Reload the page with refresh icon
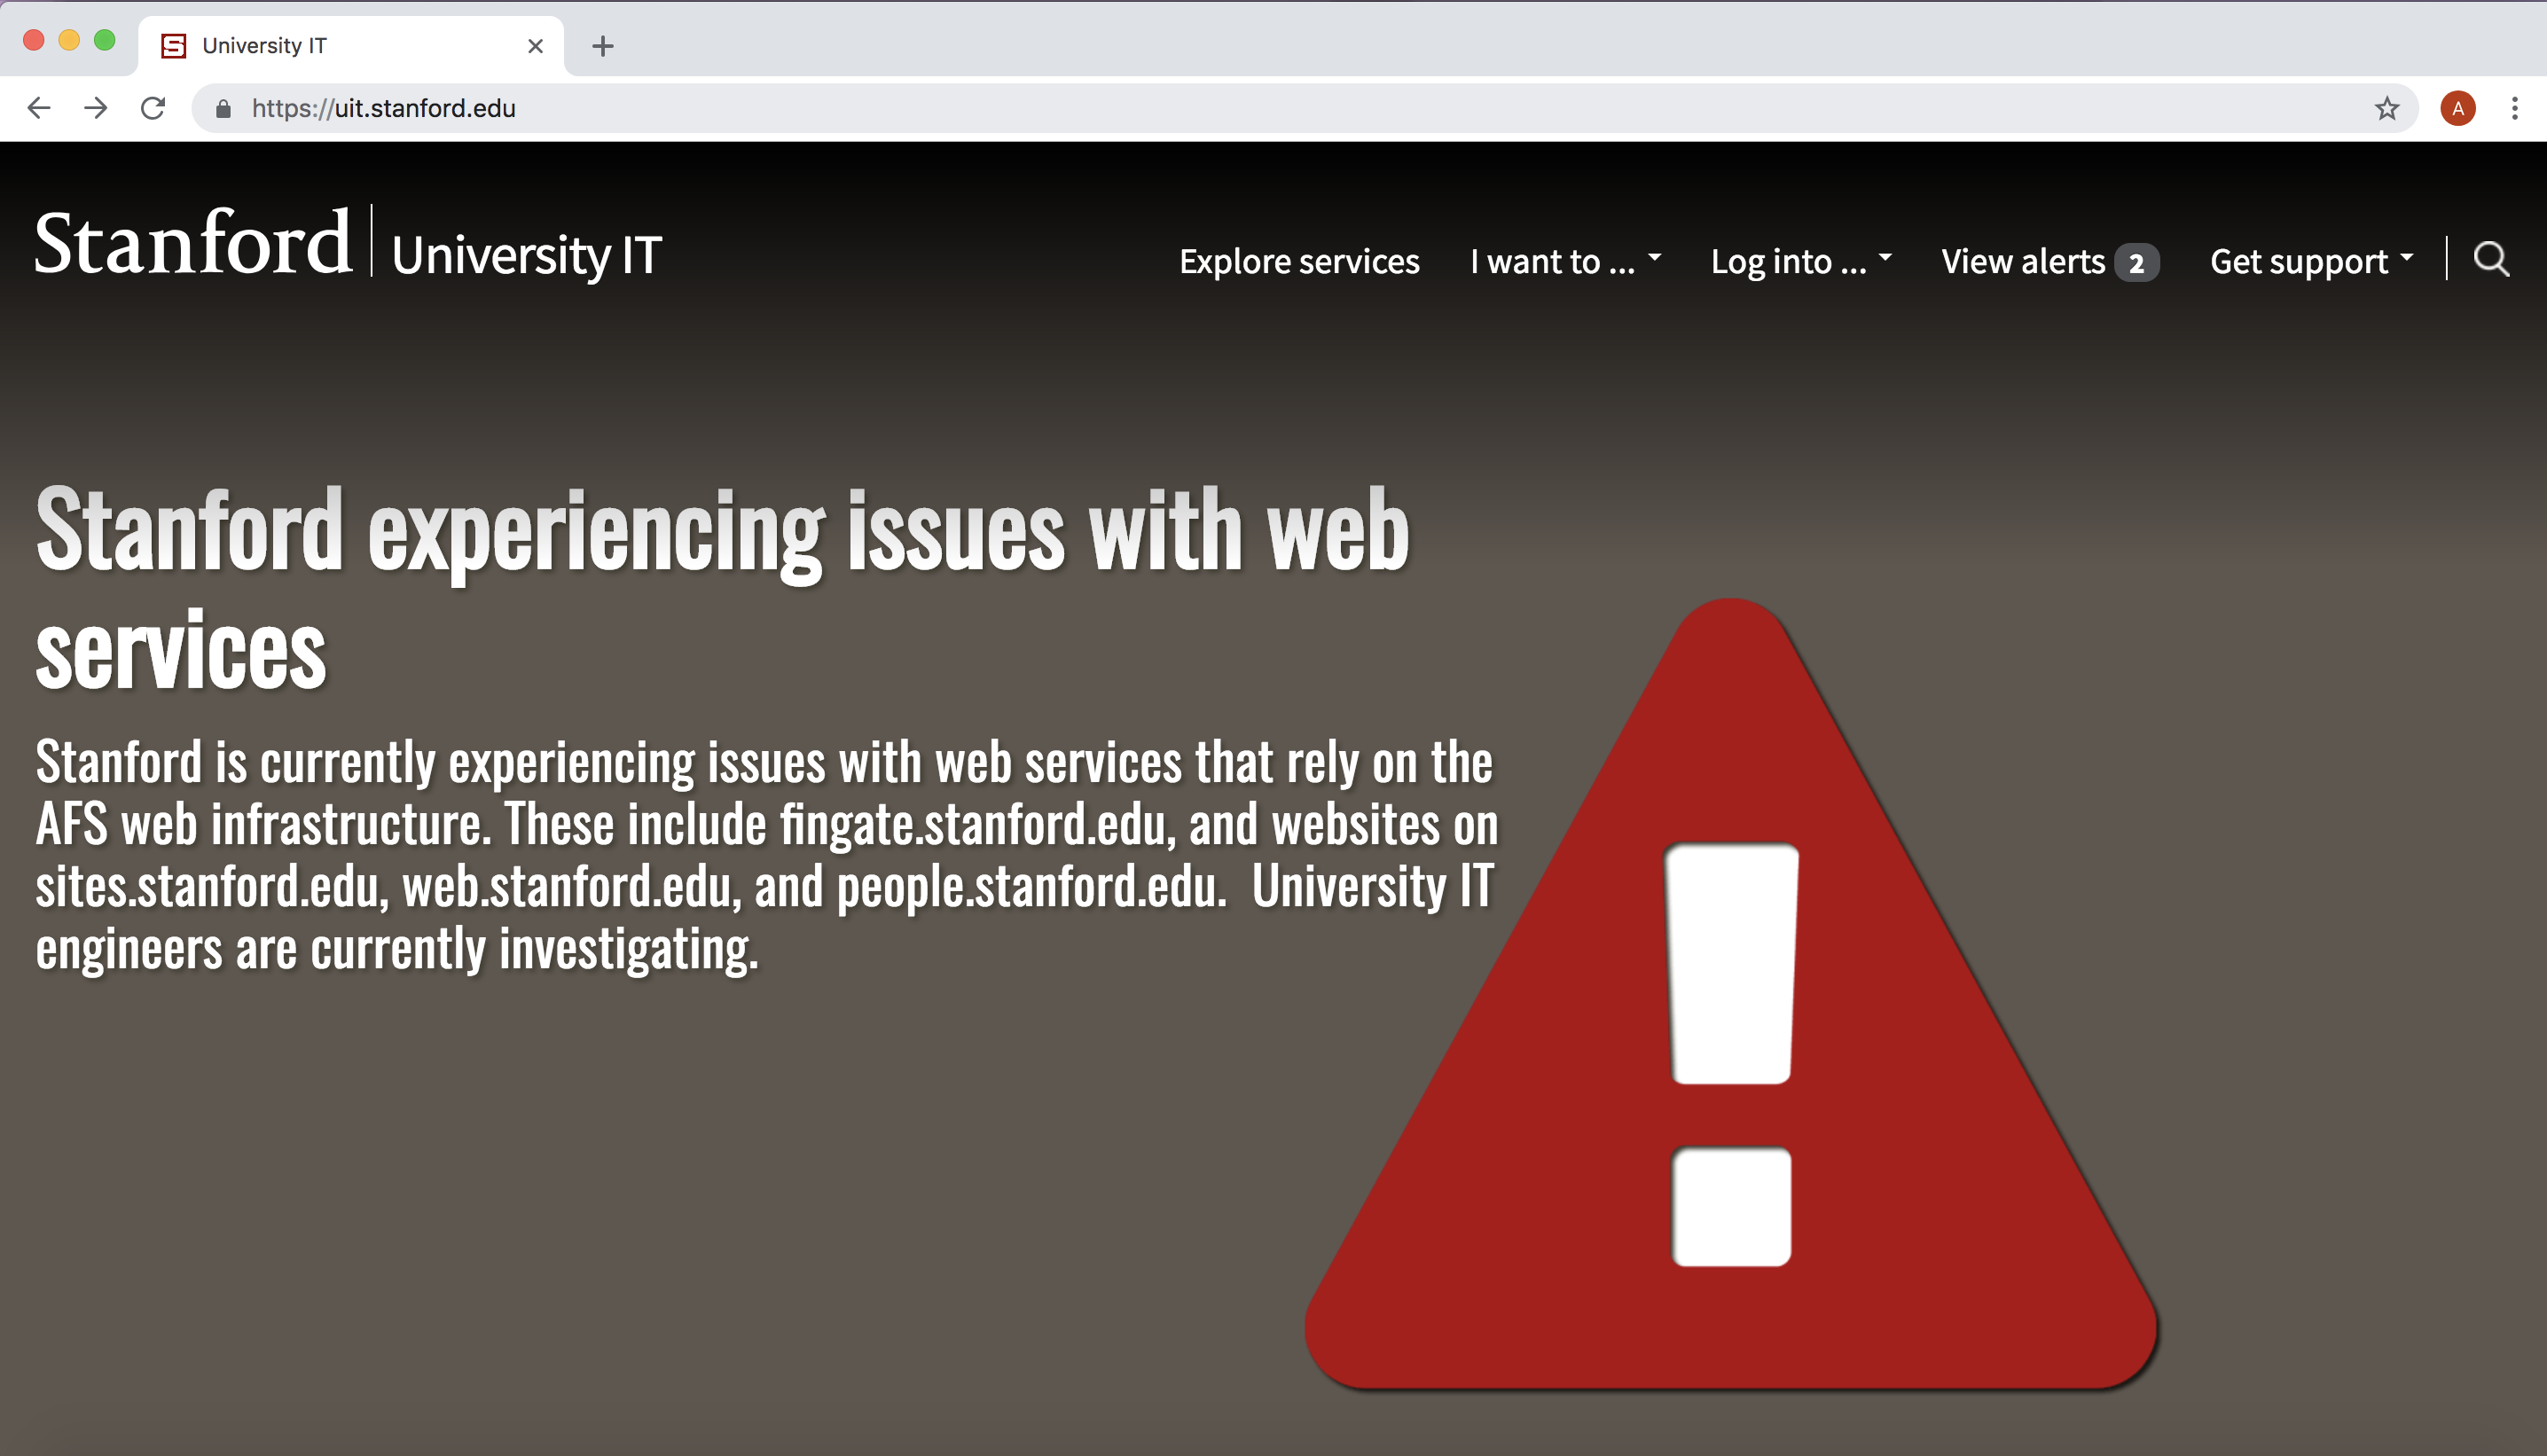2547x1456 pixels. [x=153, y=108]
